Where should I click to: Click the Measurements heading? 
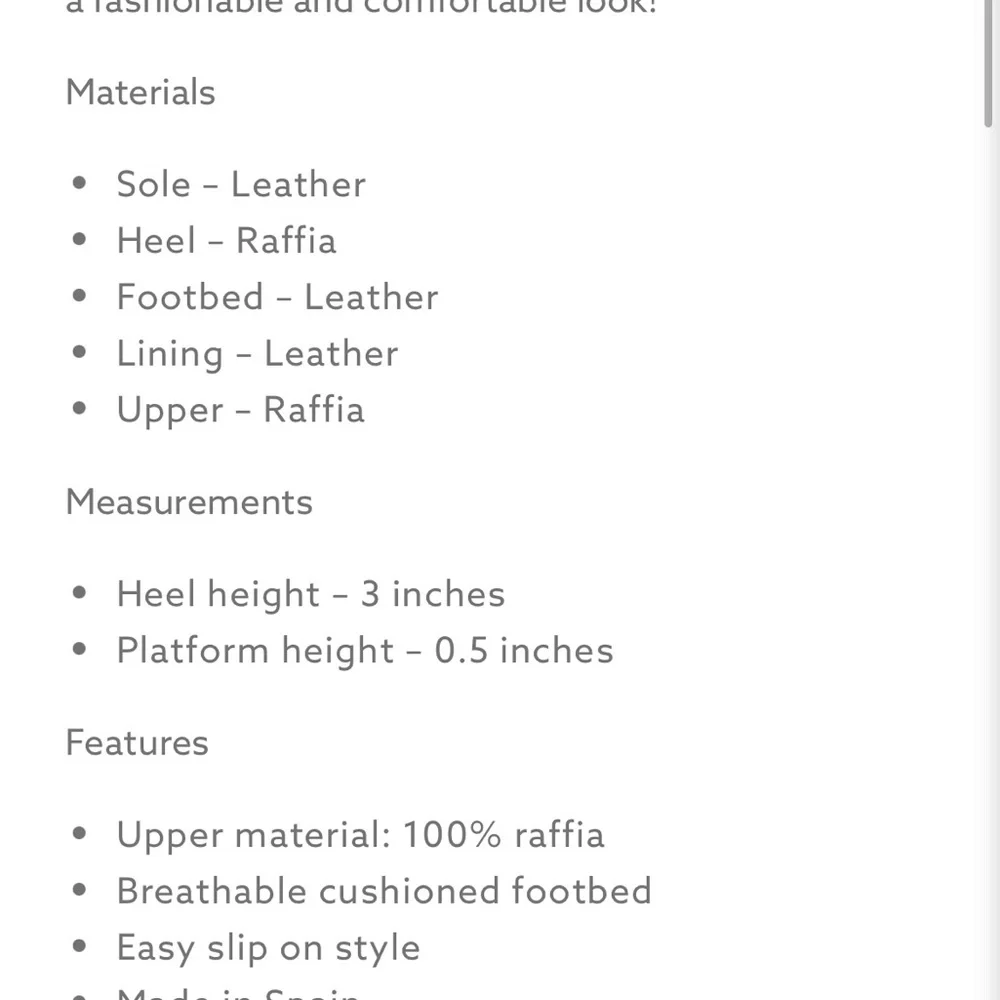click(189, 501)
